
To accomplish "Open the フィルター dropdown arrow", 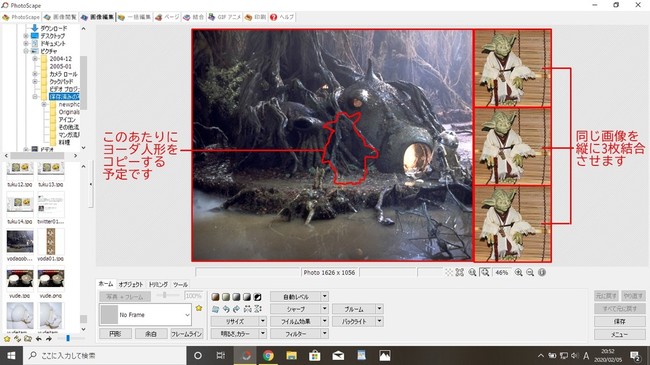I will [325, 333].
